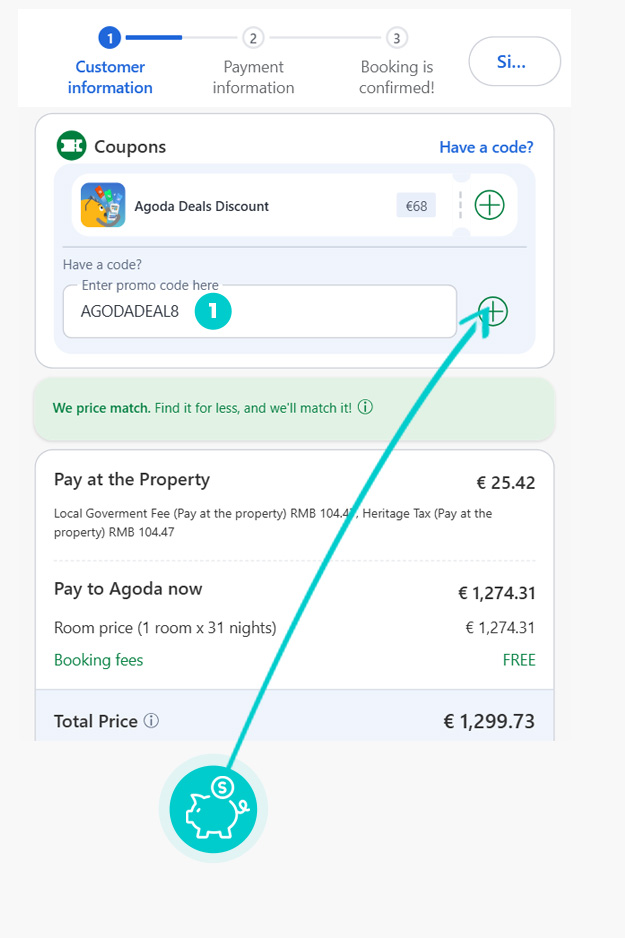Click the step 3 circle indicator
The width and height of the screenshot is (625, 938).
397,38
